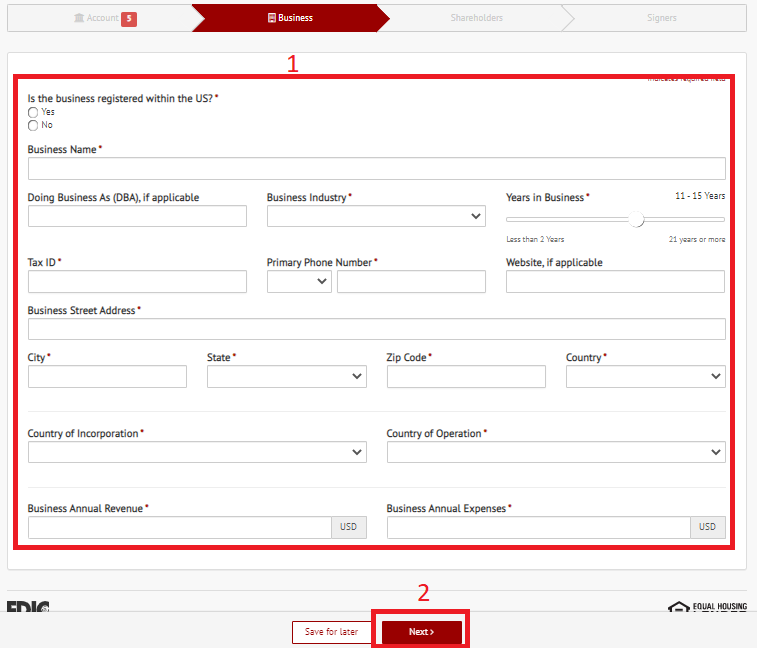This screenshot has width=757, height=648.
Task: Click the Business Annual Revenue field
Action: [x=179, y=527]
